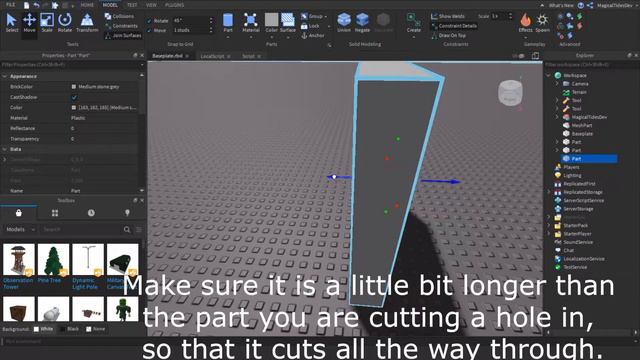Open the Create constraint tool
This screenshot has width=640, height=360.
[413, 23]
